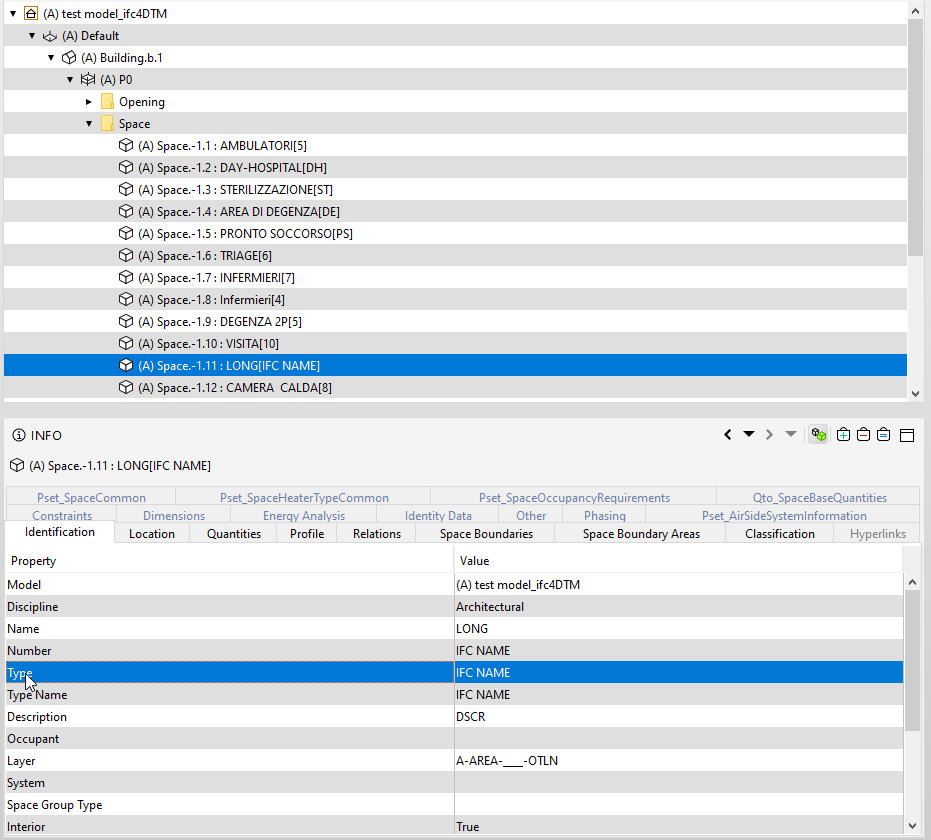Open the Qto_SpaceBaseQuantities tab
This screenshot has width=931, height=840.
[820, 497]
